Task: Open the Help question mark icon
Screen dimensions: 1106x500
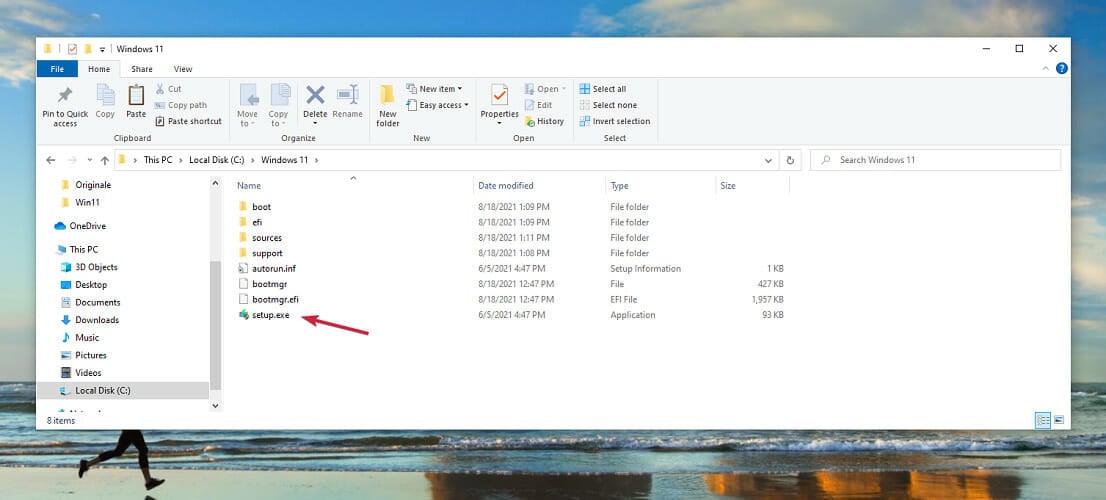Action: 1062,68
